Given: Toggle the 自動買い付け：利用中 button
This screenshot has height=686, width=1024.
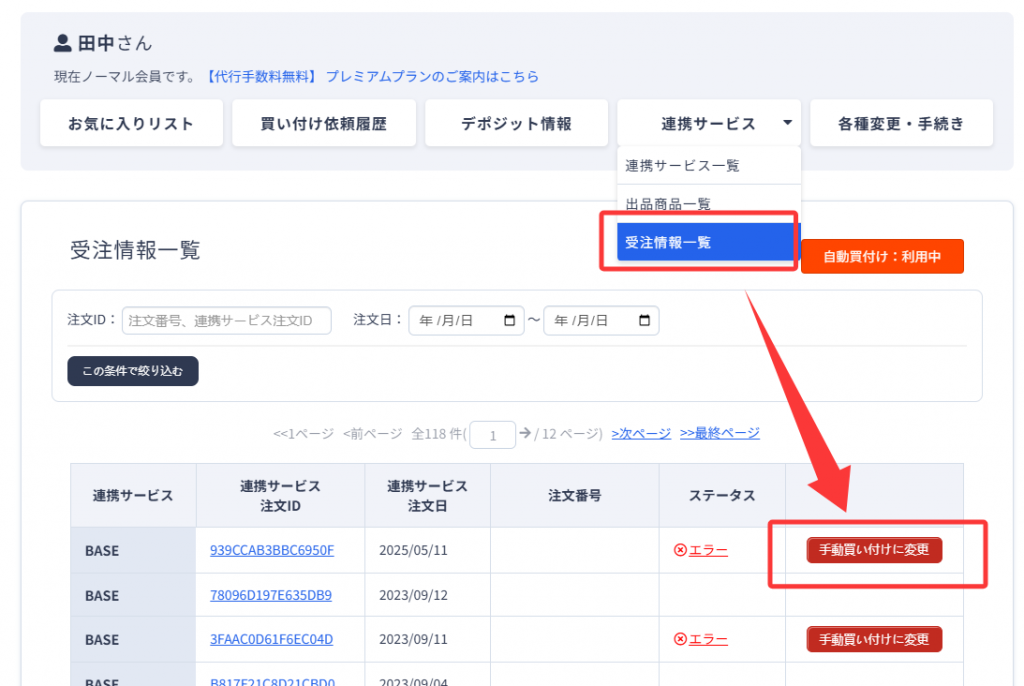Looking at the screenshot, I should coord(882,256).
